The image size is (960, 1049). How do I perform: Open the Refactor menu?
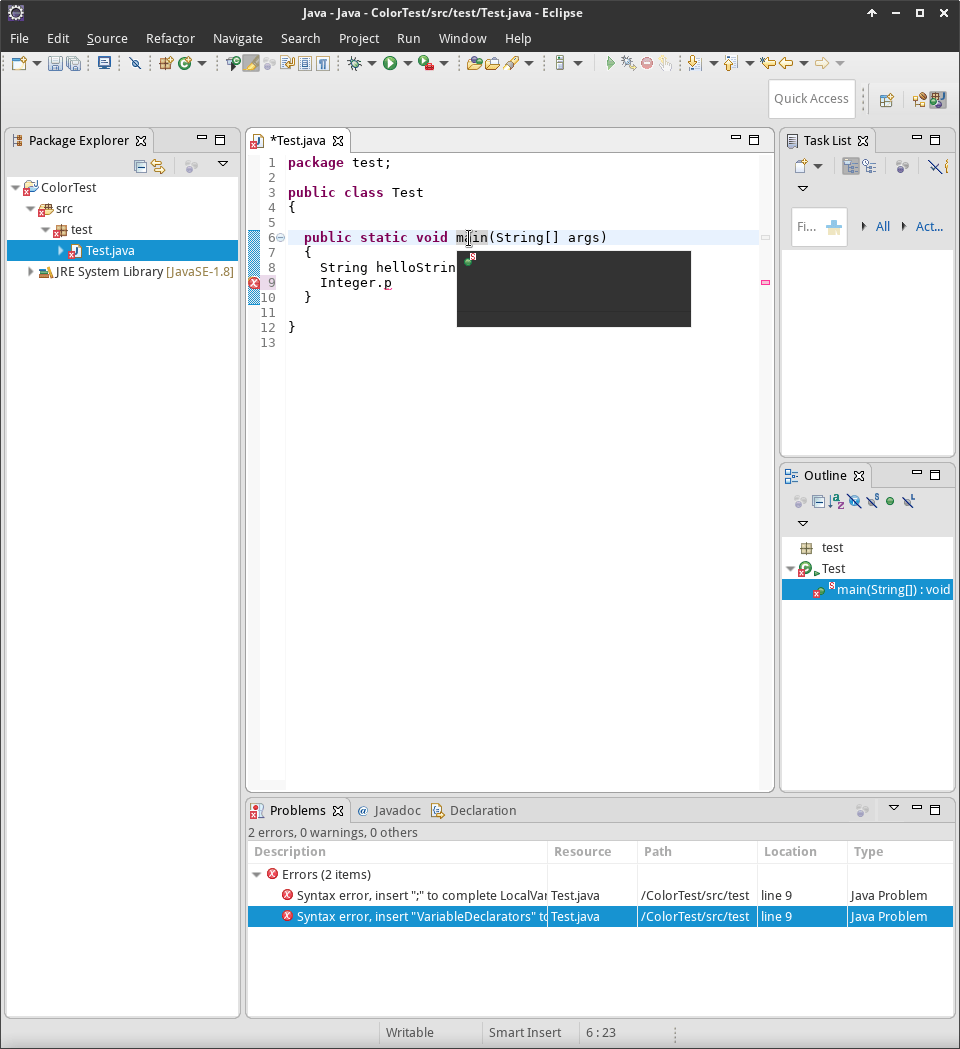coord(171,39)
